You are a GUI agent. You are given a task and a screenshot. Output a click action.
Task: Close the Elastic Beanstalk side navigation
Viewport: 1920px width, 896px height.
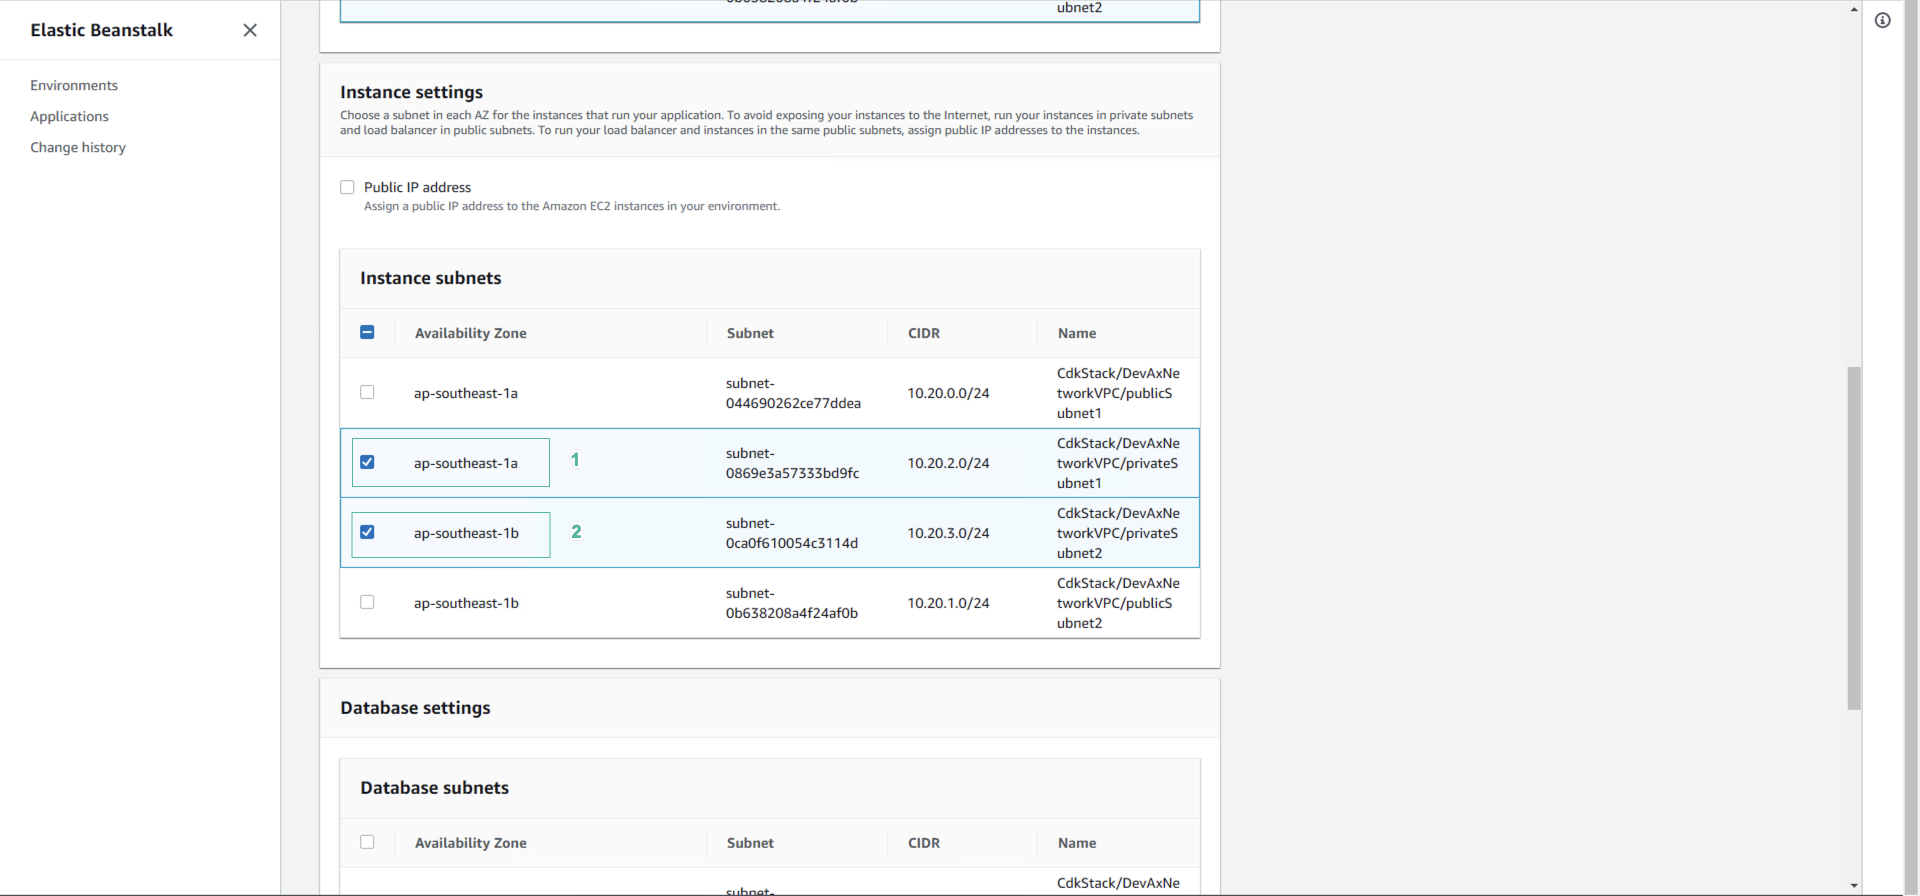[250, 30]
